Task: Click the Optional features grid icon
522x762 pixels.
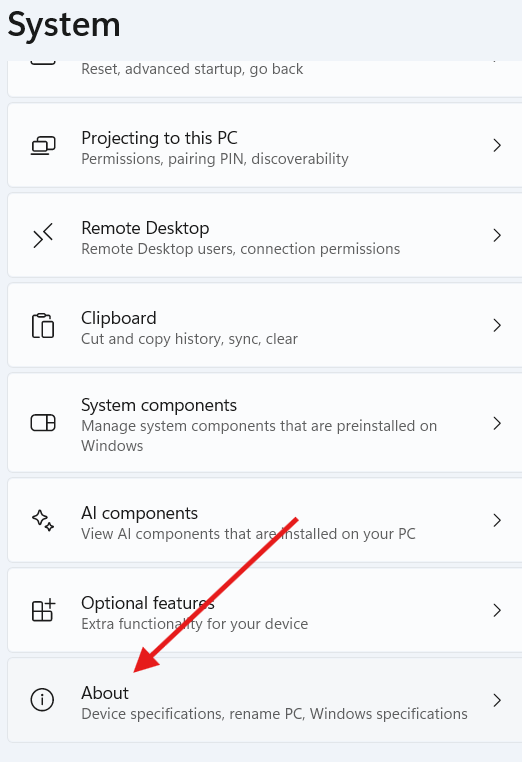Action: pos(43,610)
